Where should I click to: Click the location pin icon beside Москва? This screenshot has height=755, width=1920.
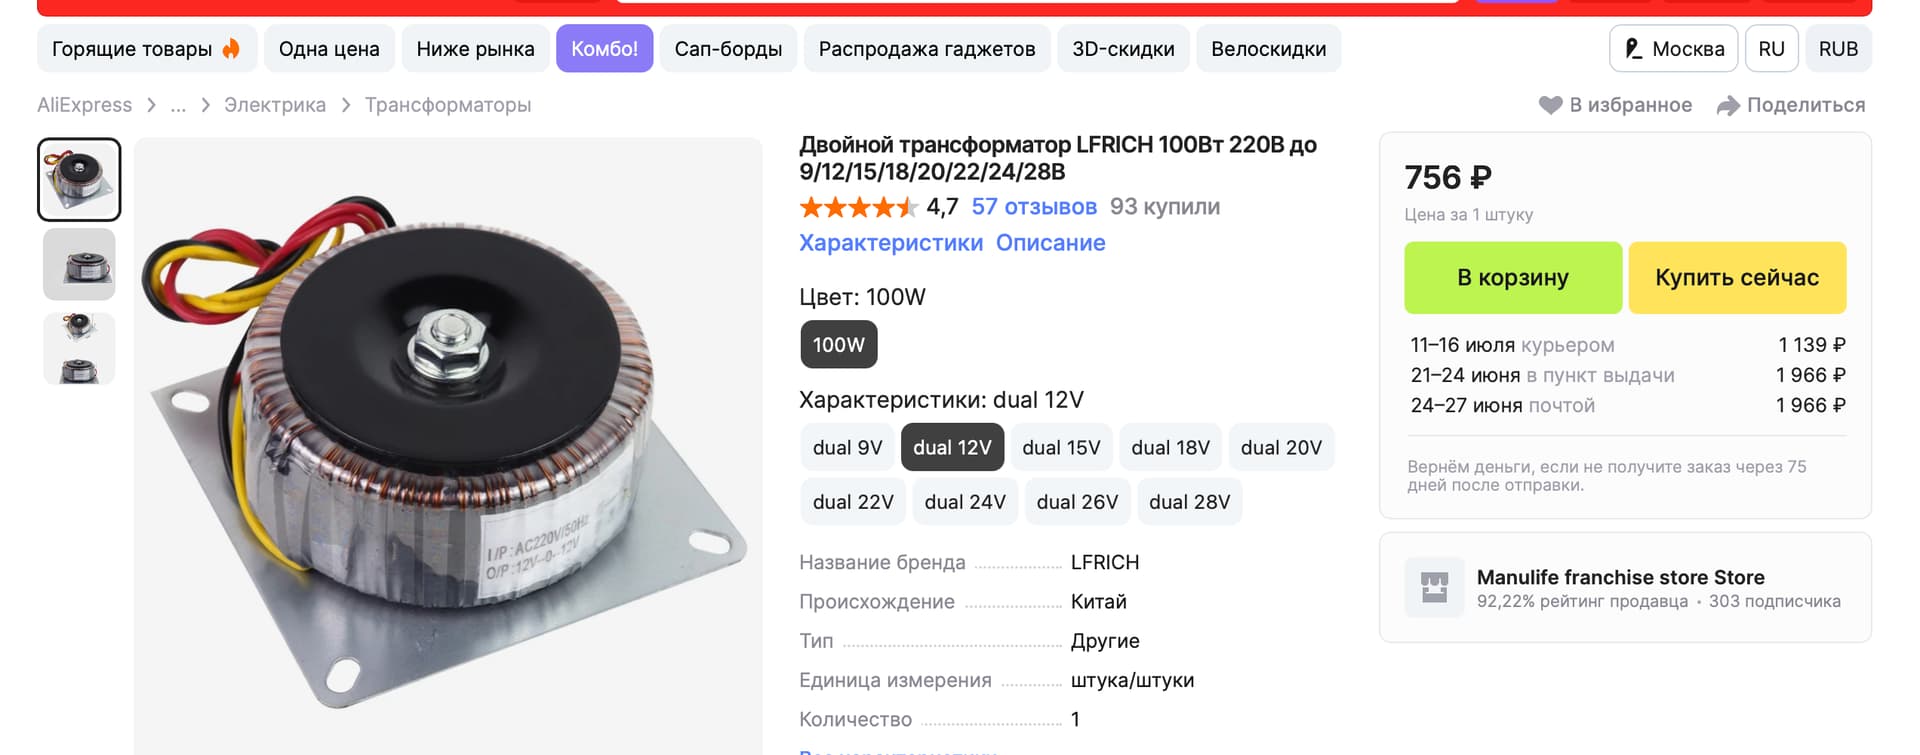coord(1633,48)
